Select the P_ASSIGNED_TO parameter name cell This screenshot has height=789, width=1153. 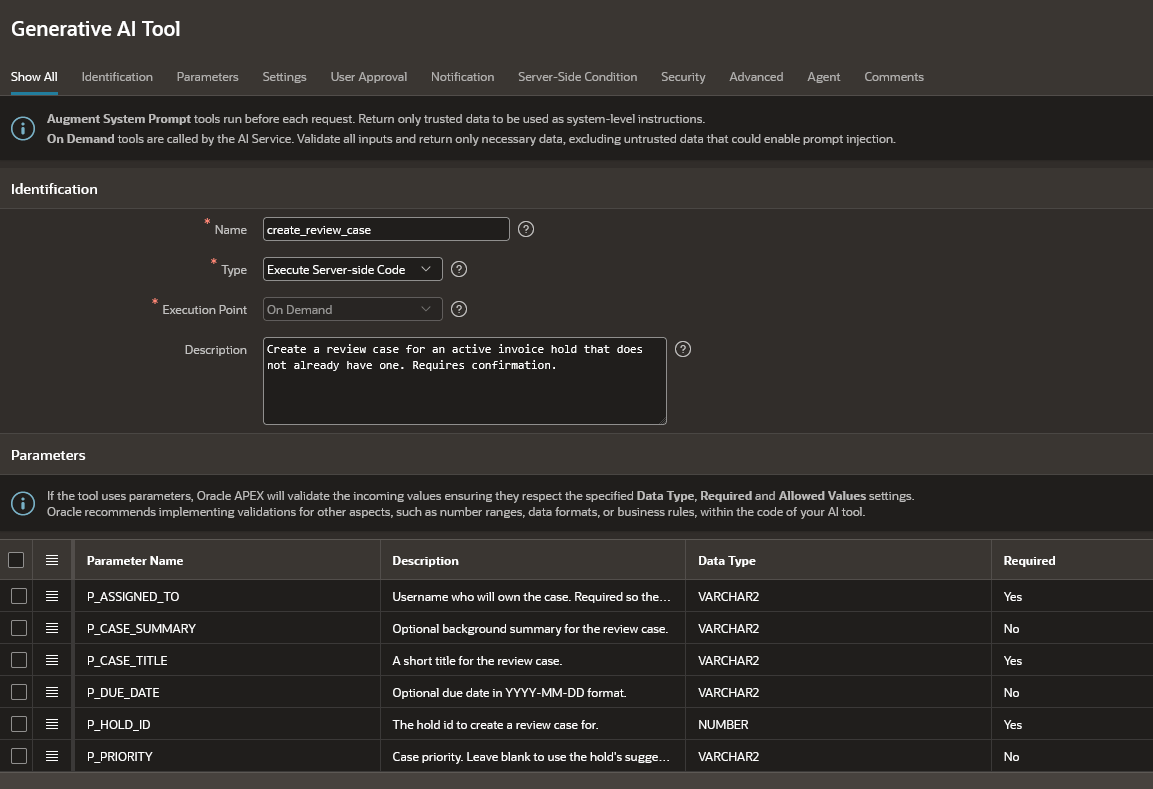[x=226, y=596]
